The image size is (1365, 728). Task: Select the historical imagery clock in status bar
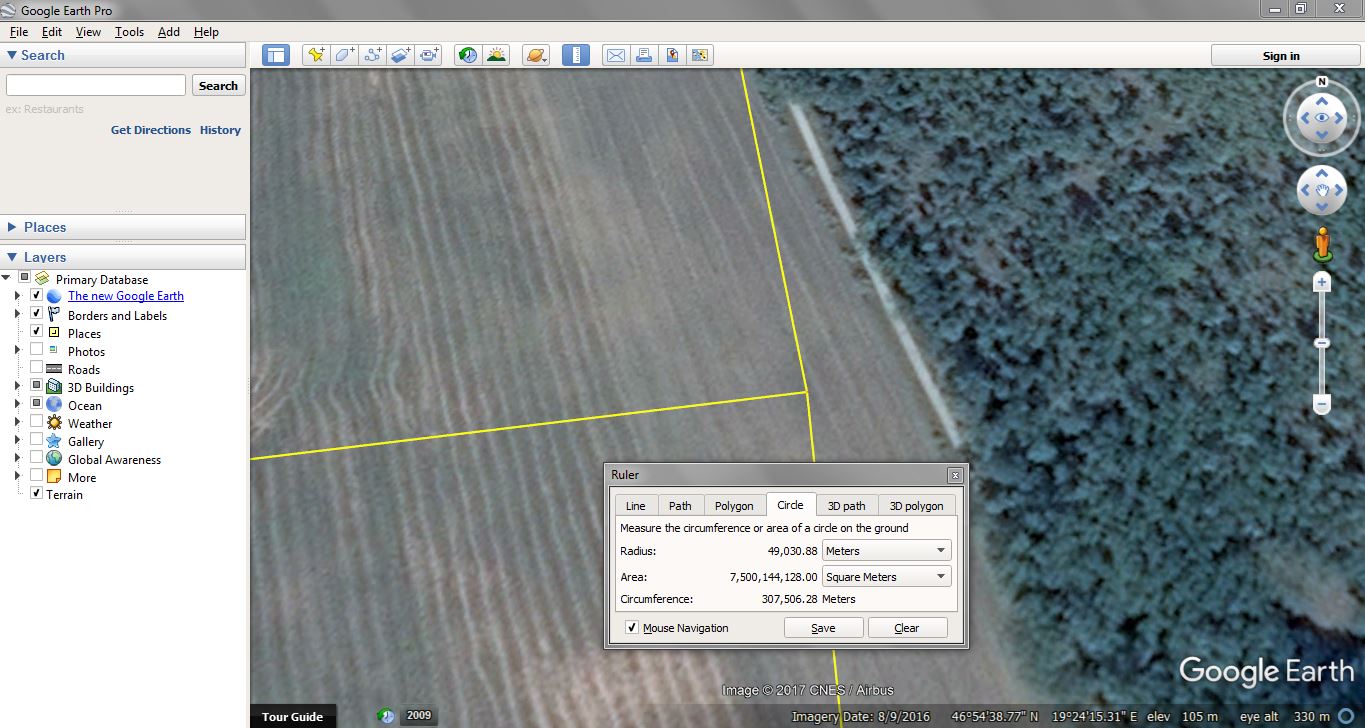(386, 716)
